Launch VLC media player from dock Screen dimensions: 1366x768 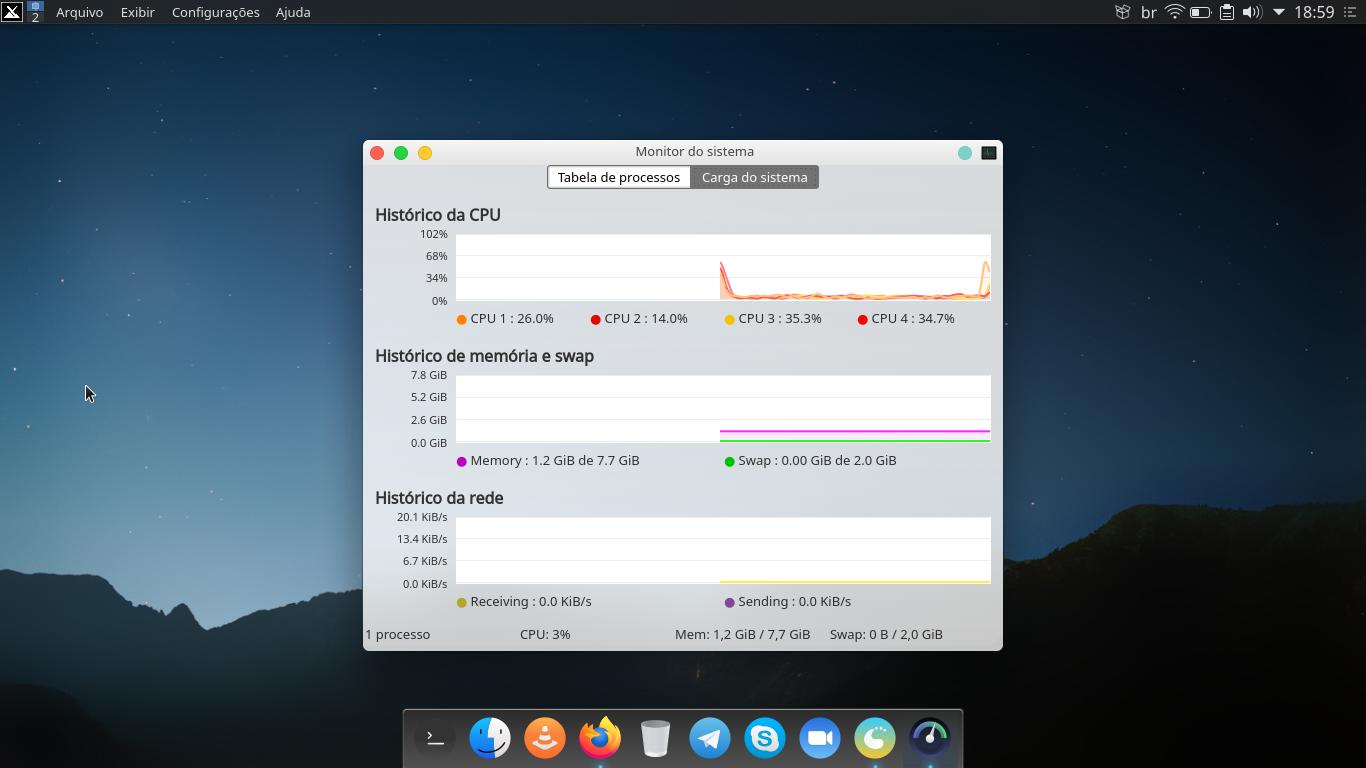tap(545, 738)
